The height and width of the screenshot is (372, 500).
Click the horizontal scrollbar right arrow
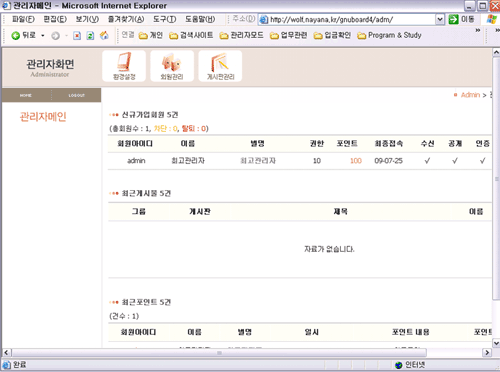pyautogui.click(x=487, y=352)
